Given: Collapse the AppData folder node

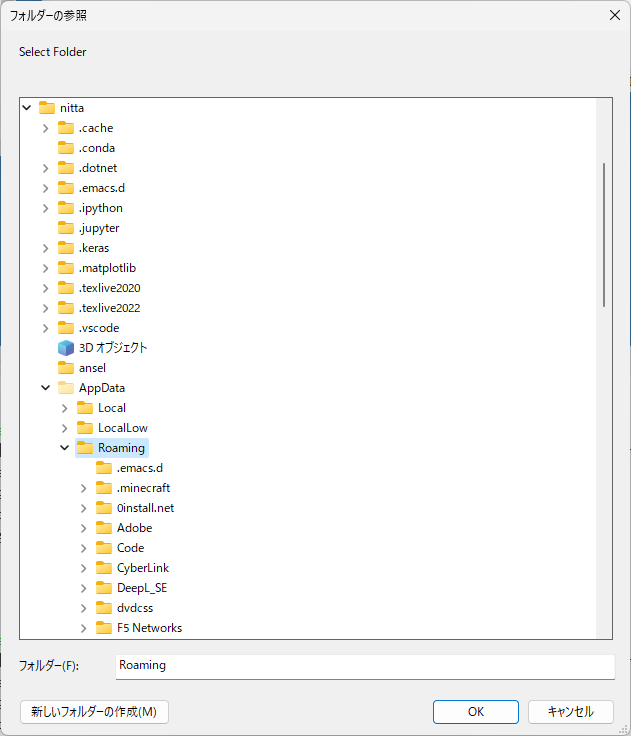Looking at the screenshot, I should (x=46, y=388).
